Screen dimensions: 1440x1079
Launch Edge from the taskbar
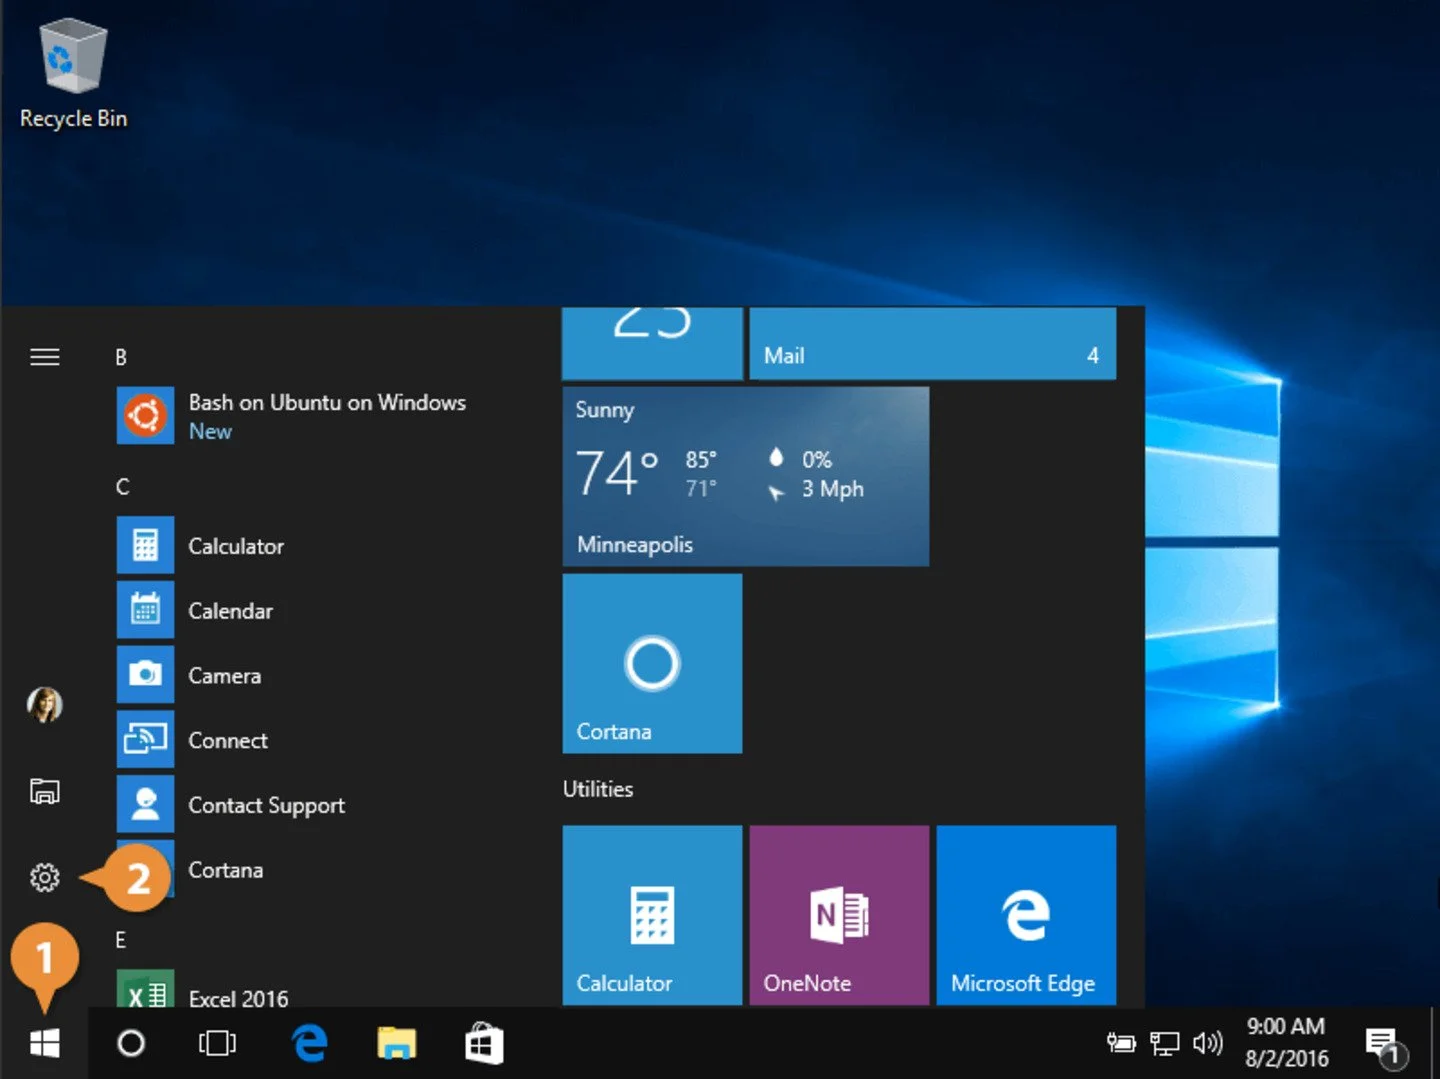pos(309,1044)
